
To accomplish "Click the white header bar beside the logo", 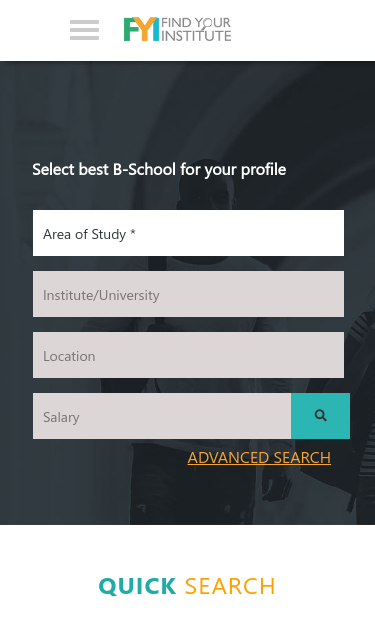I will [304, 30].
